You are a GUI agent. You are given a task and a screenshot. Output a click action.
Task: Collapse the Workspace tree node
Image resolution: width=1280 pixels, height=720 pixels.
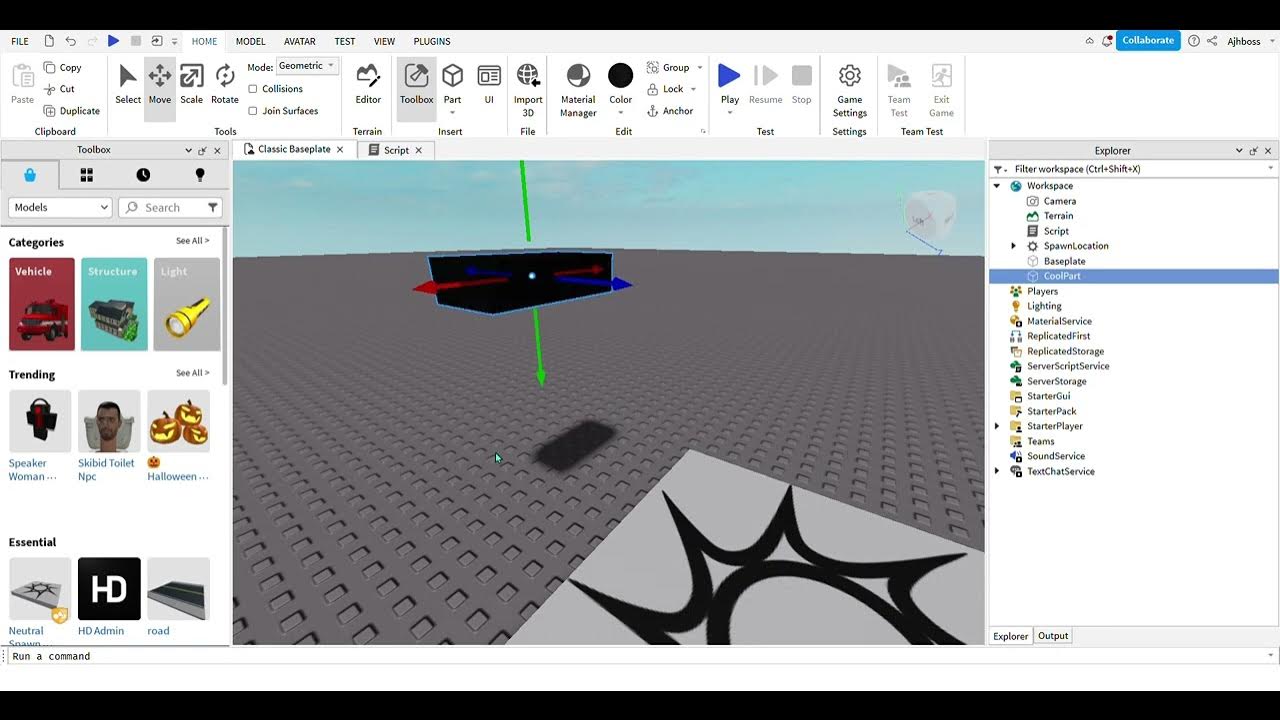997,186
